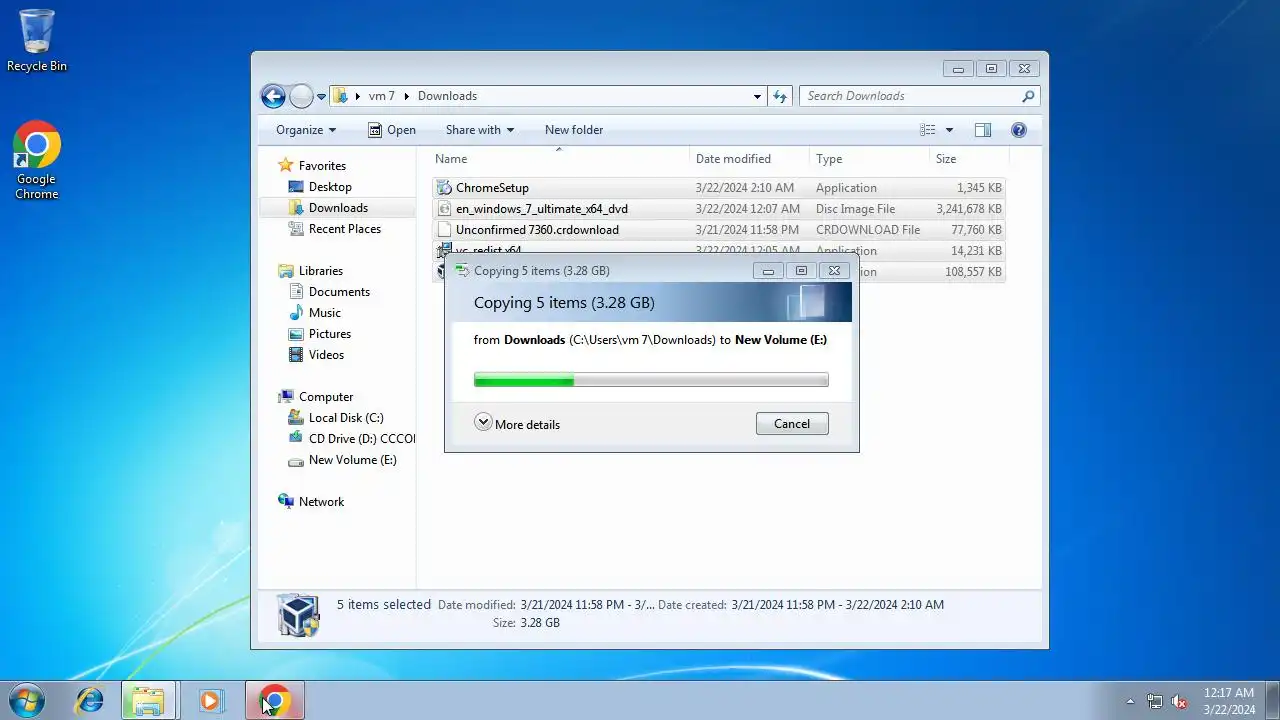Image resolution: width=1280 pixels, height=720 pixels.
Task: Select Desktop in Favorites
Action: [330, 187]
